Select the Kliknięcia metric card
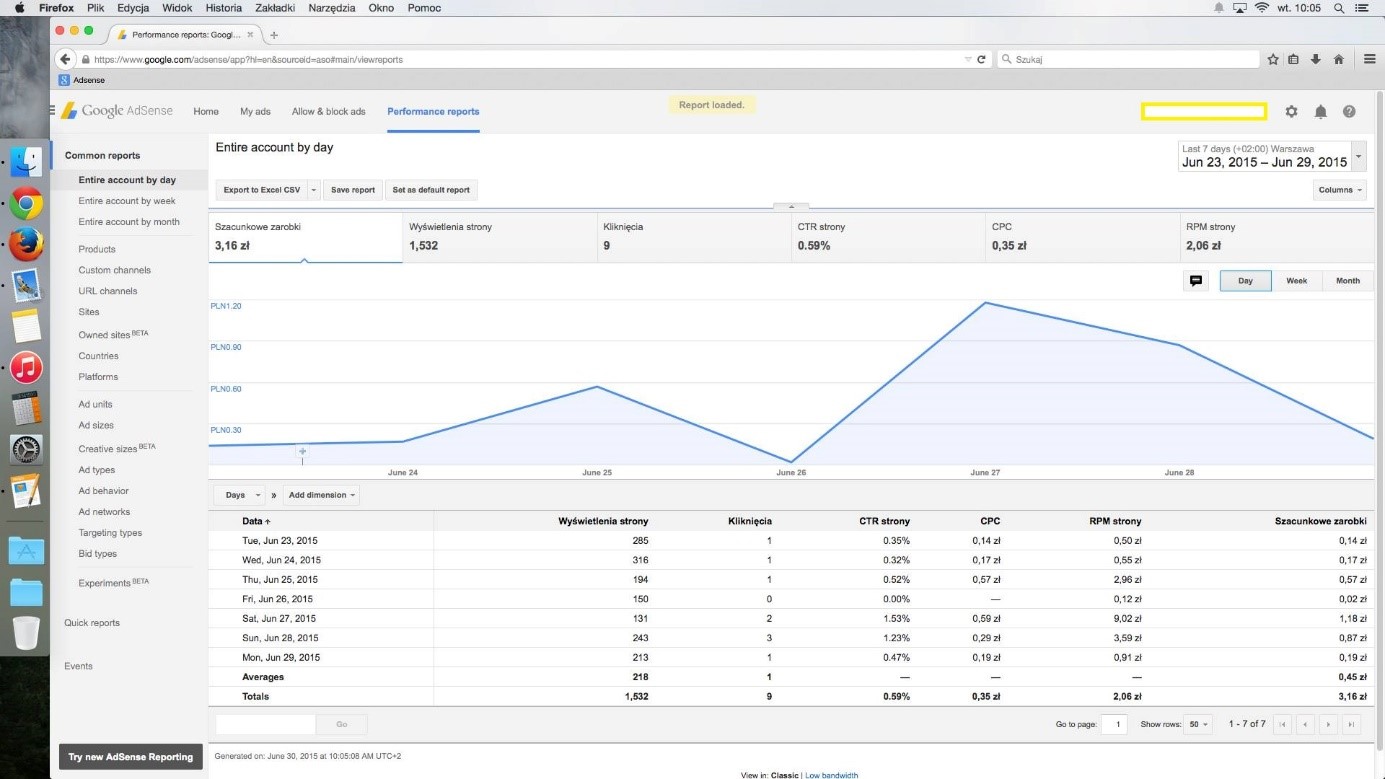Screen dimensions: 1385x779 tap(694, 237)
